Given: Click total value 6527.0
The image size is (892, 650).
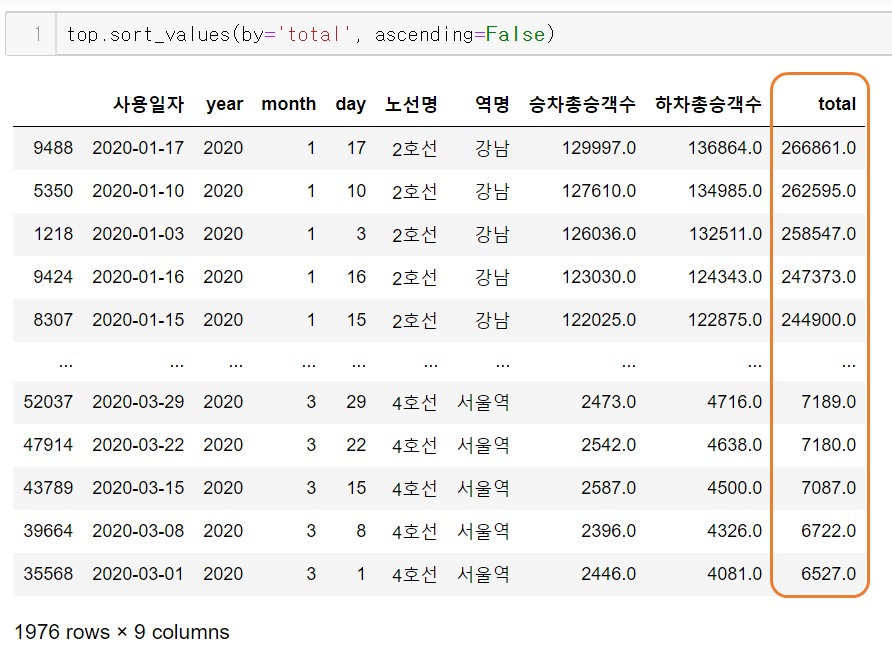Looking at the screenshot, I should pos(829,574).
